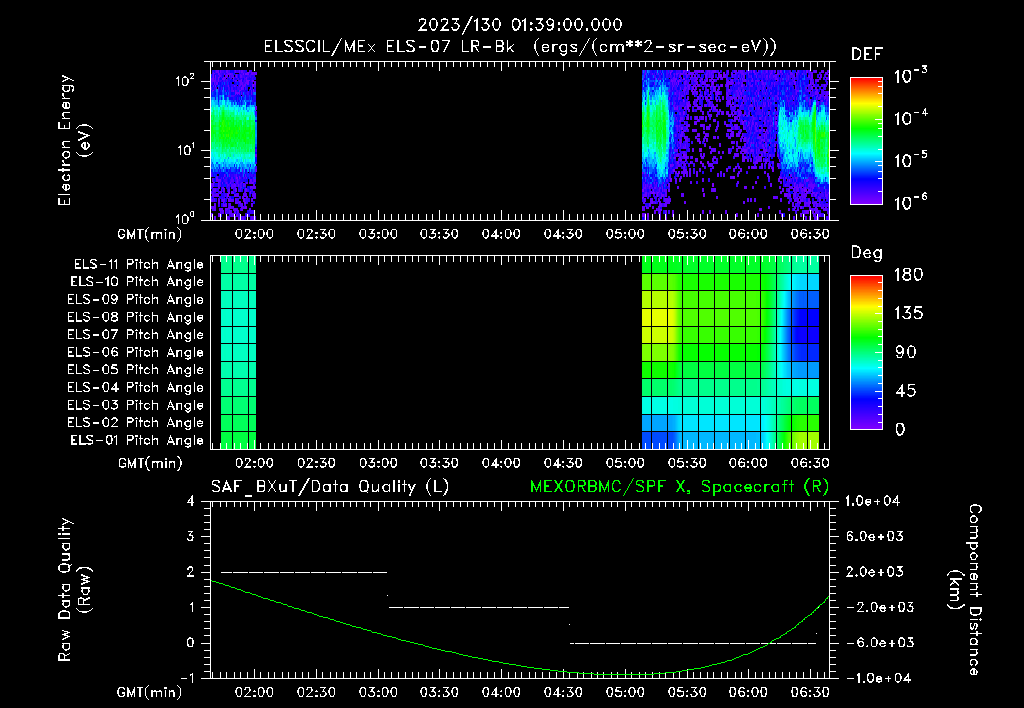Click the Raw Data Quality (Raw) axis title
The height and width of the screenshot is (708, 1024).
74,590
